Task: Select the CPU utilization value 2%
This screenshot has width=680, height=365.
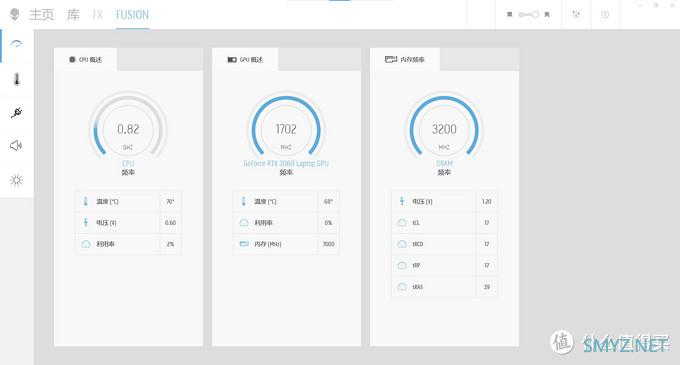Action: [x=170, y=244]
